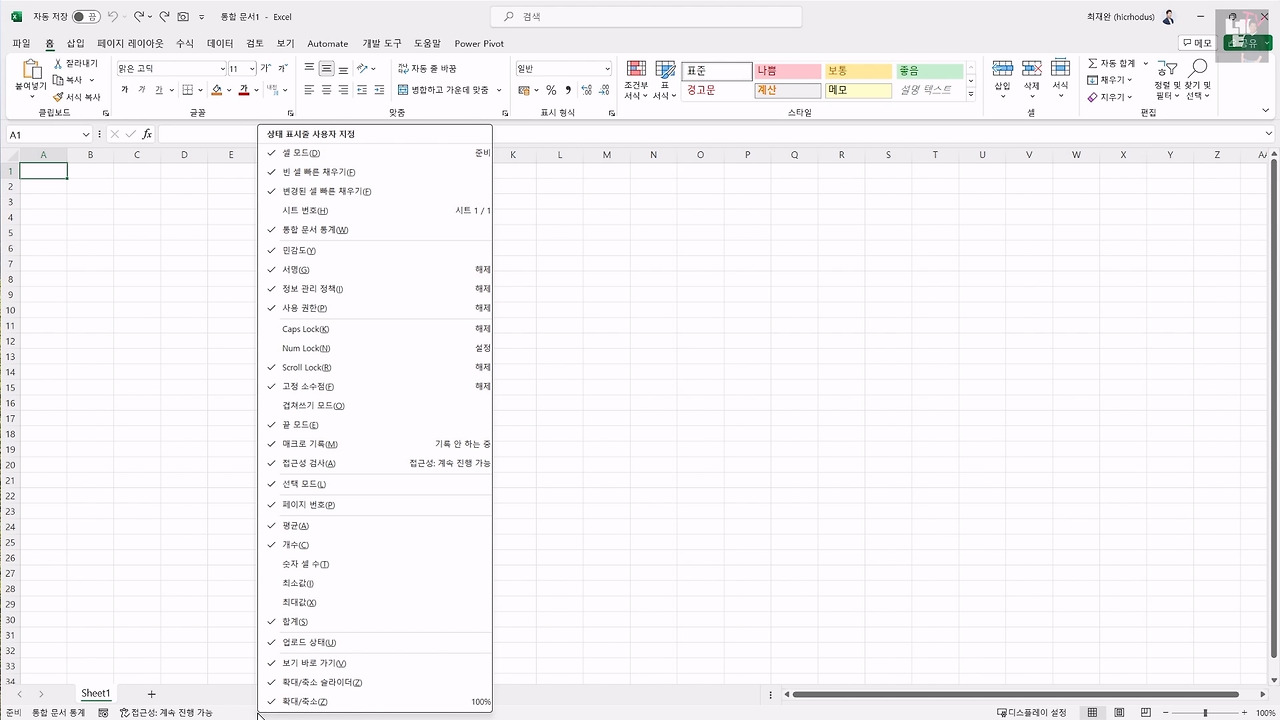The height and width of the screenshot is (720, 1280).
Task: Add a new sheet with plus button
Action: coord(151,693)
